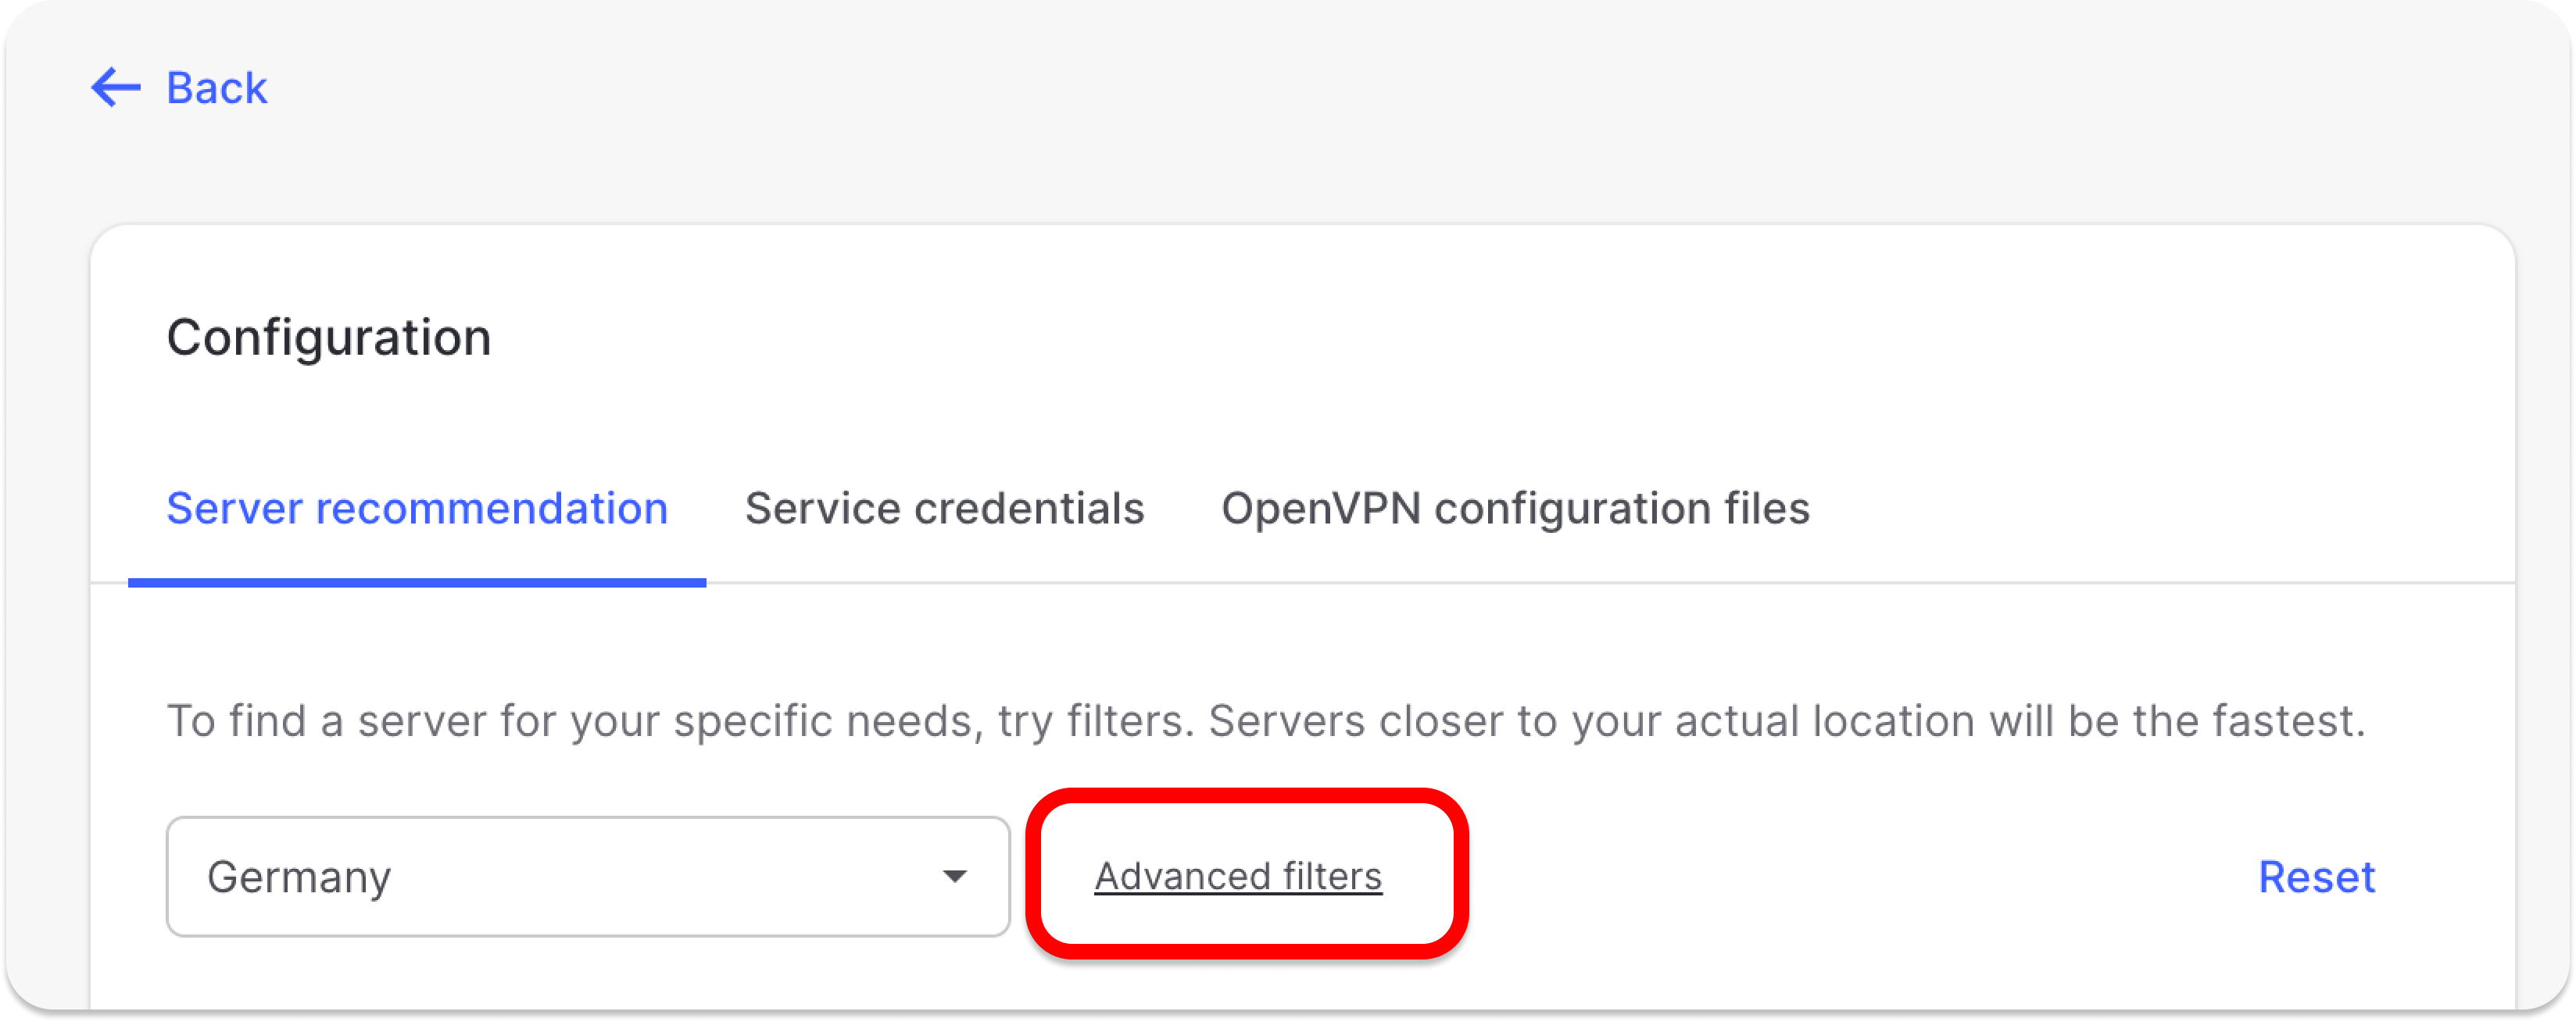Viewport: 2576px width, 1022px height.
Task: Click the Back navigation link
Action: click(215, 88)
